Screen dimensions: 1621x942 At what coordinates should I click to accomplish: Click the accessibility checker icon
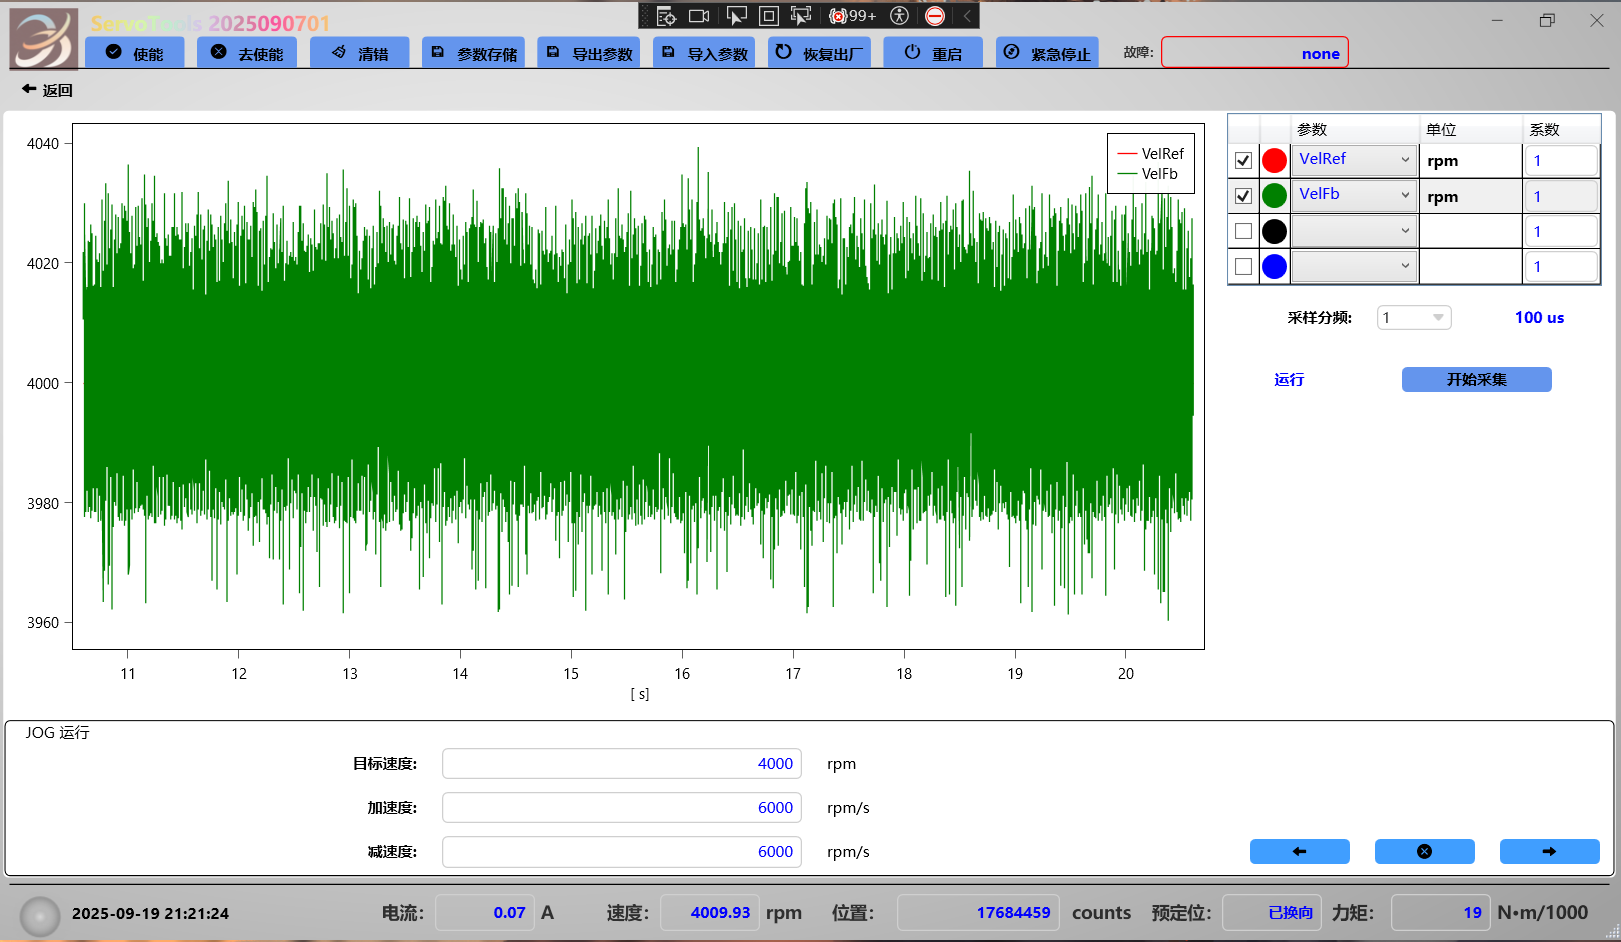click(x=899, y=16)
